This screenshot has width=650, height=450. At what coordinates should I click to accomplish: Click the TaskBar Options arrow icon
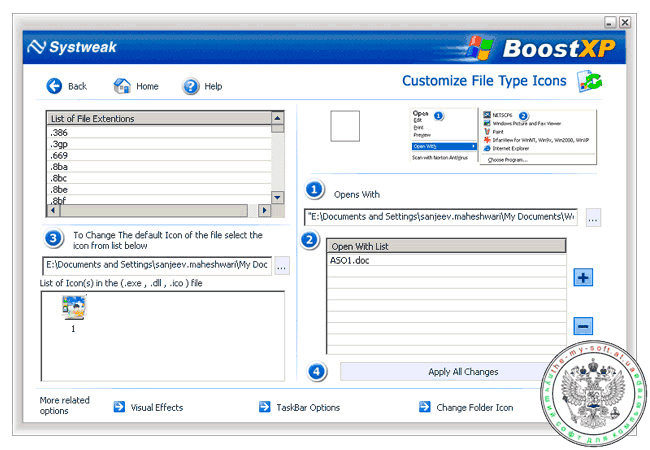pyautogui.click(x=265, y=407)
